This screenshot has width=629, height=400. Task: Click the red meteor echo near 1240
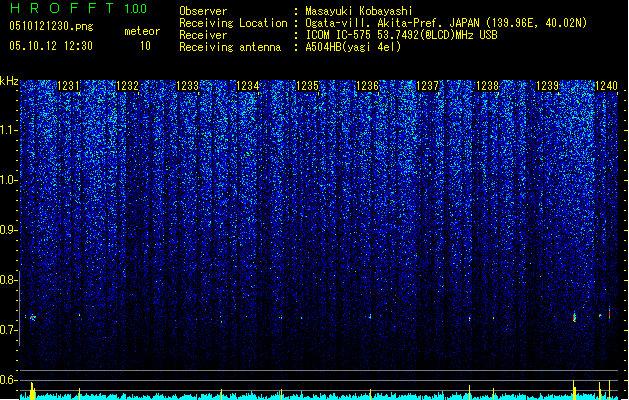click(x=609, y=313)
